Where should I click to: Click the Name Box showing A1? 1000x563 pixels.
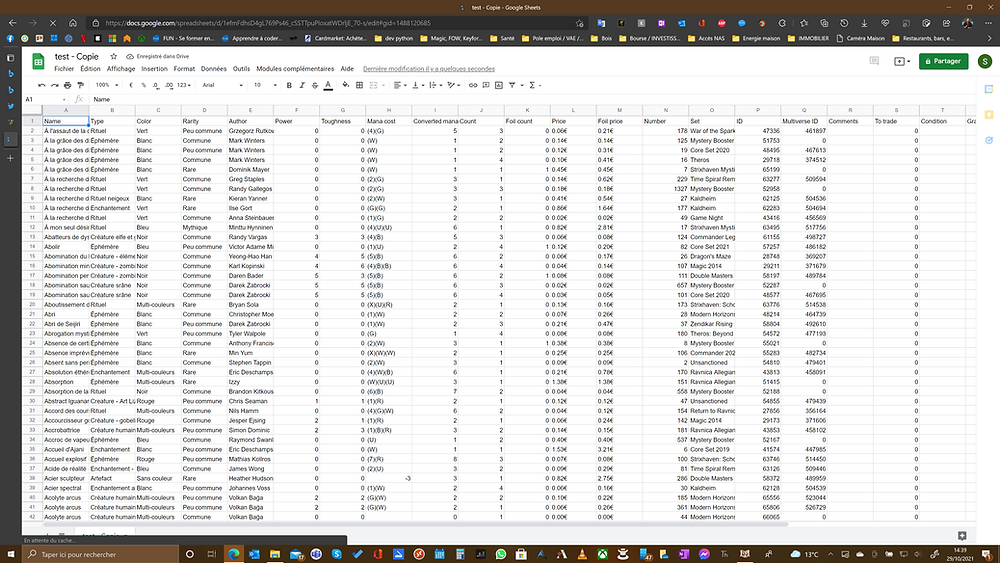tap(45, 99)
